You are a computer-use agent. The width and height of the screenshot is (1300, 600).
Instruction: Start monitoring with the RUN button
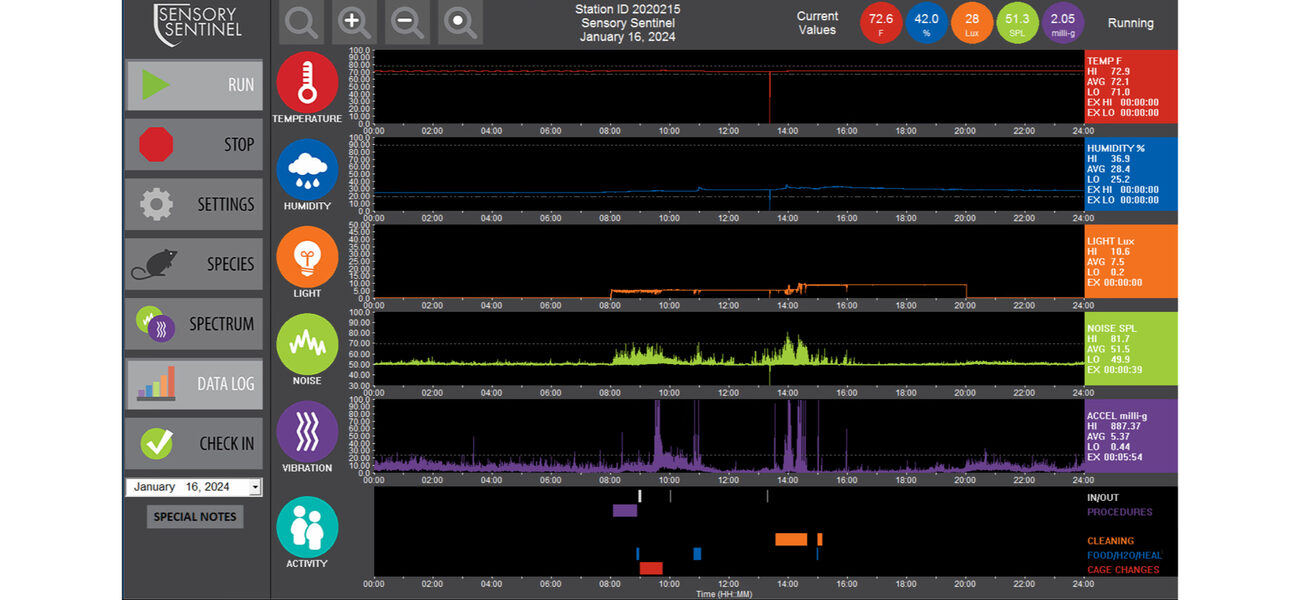point(194,85)
